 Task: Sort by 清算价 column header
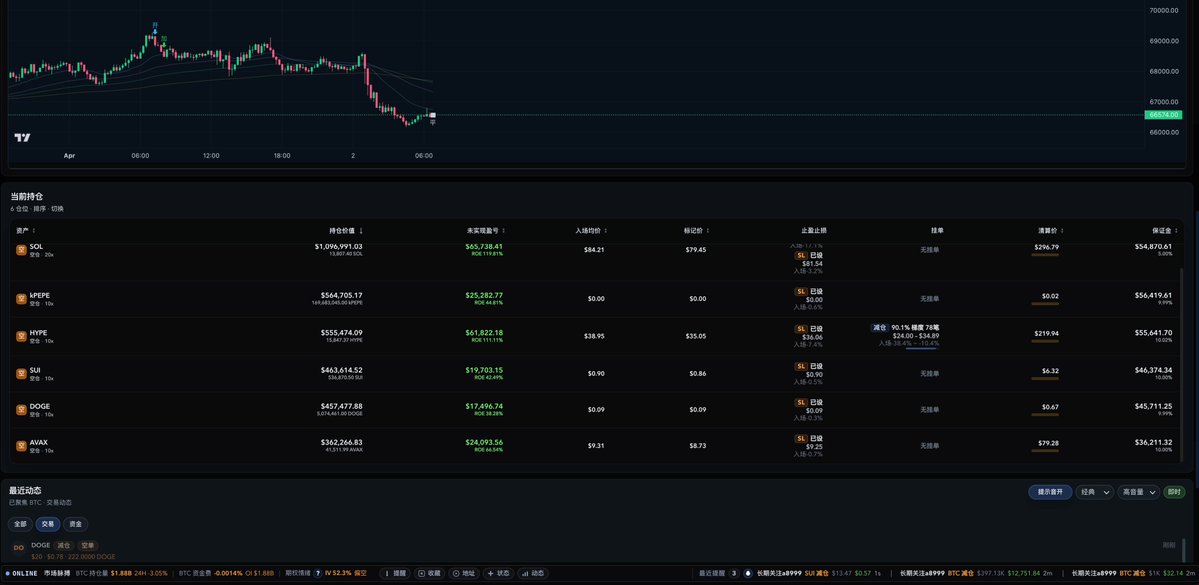point(1051,230)
